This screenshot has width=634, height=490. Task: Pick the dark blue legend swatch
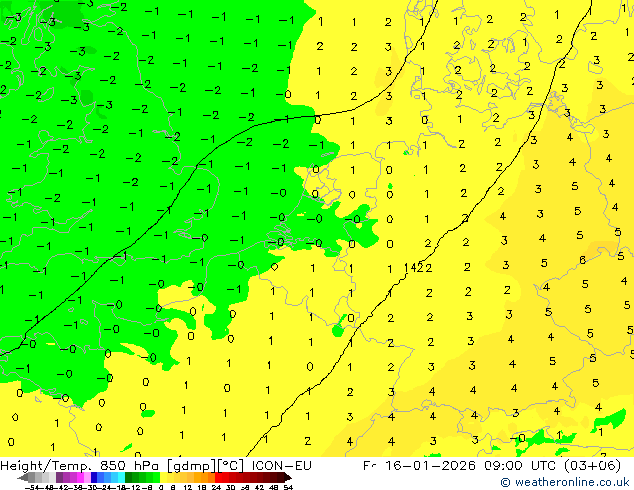94,477
